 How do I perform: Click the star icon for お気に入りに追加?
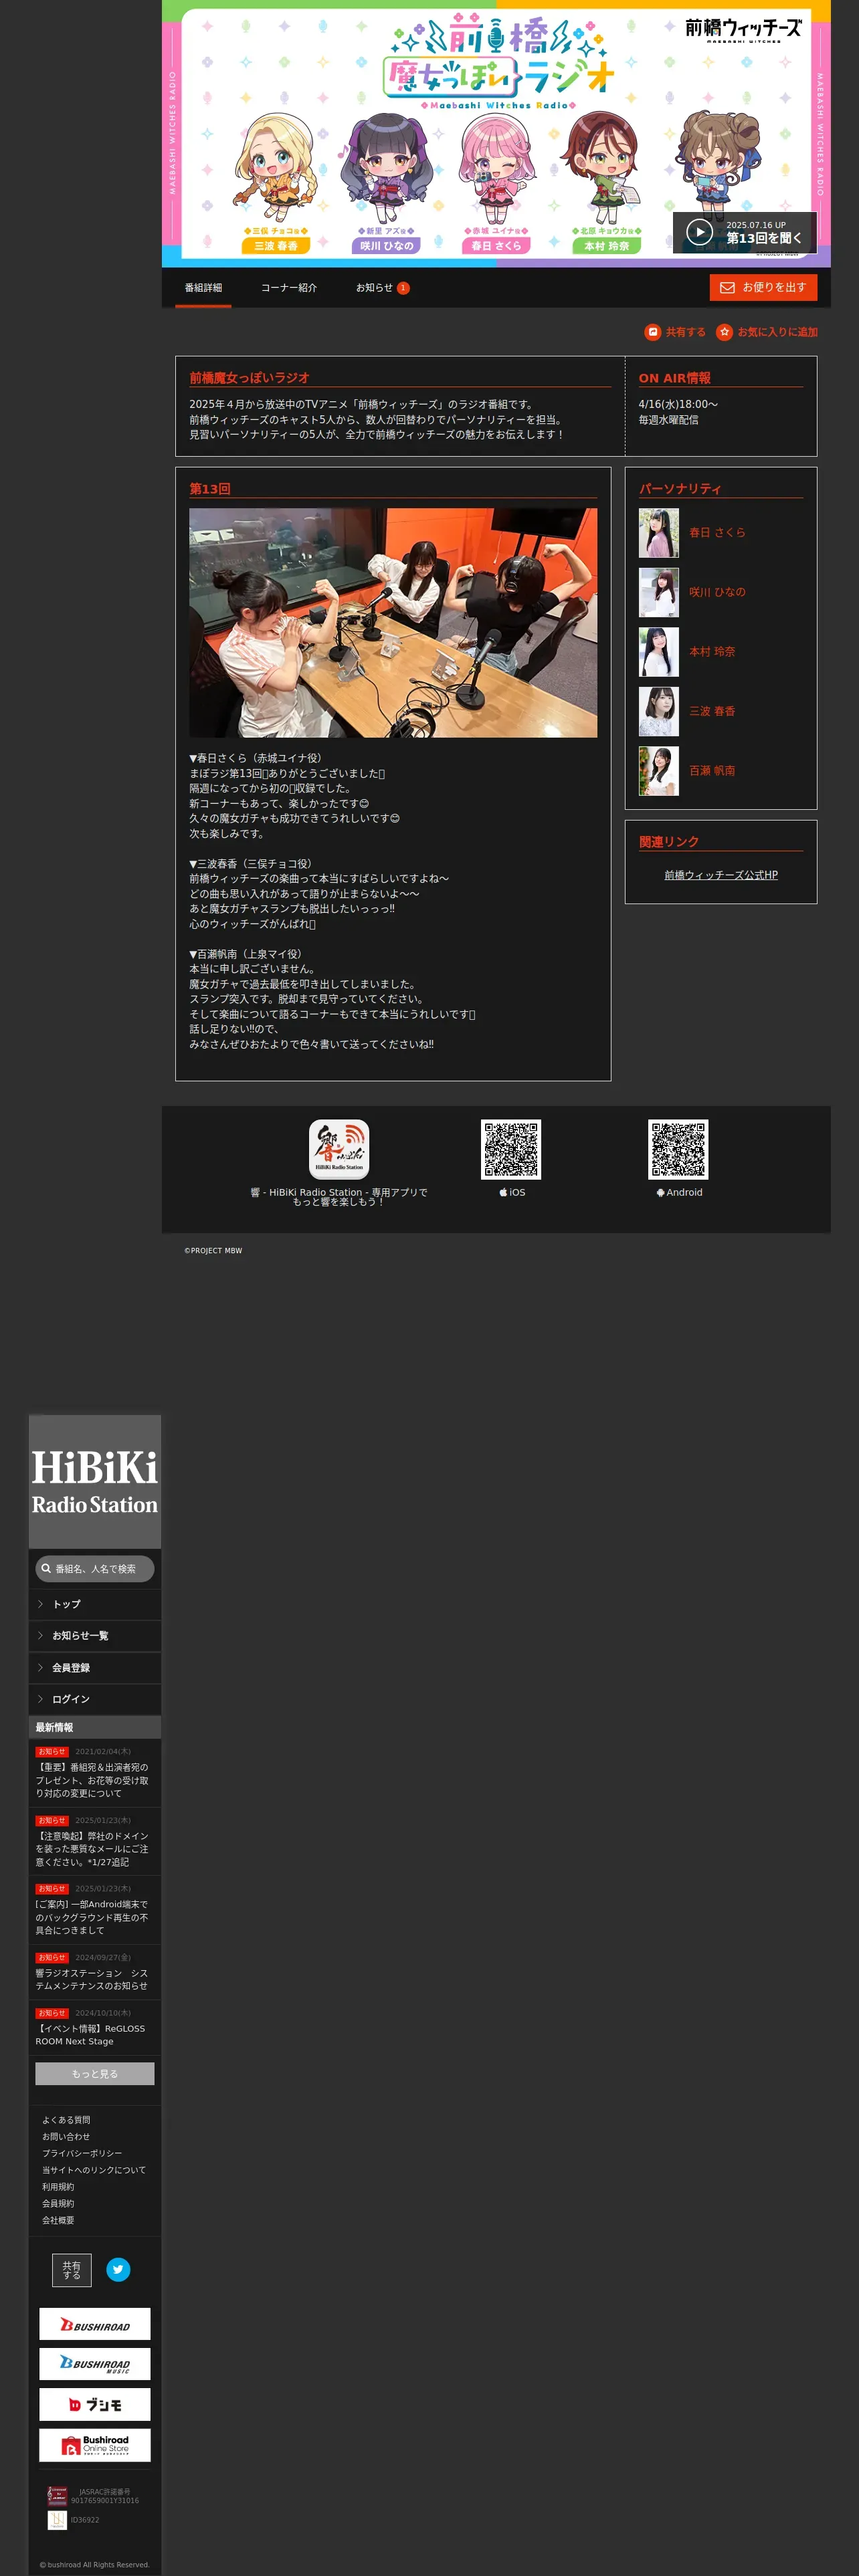[724, 332]
